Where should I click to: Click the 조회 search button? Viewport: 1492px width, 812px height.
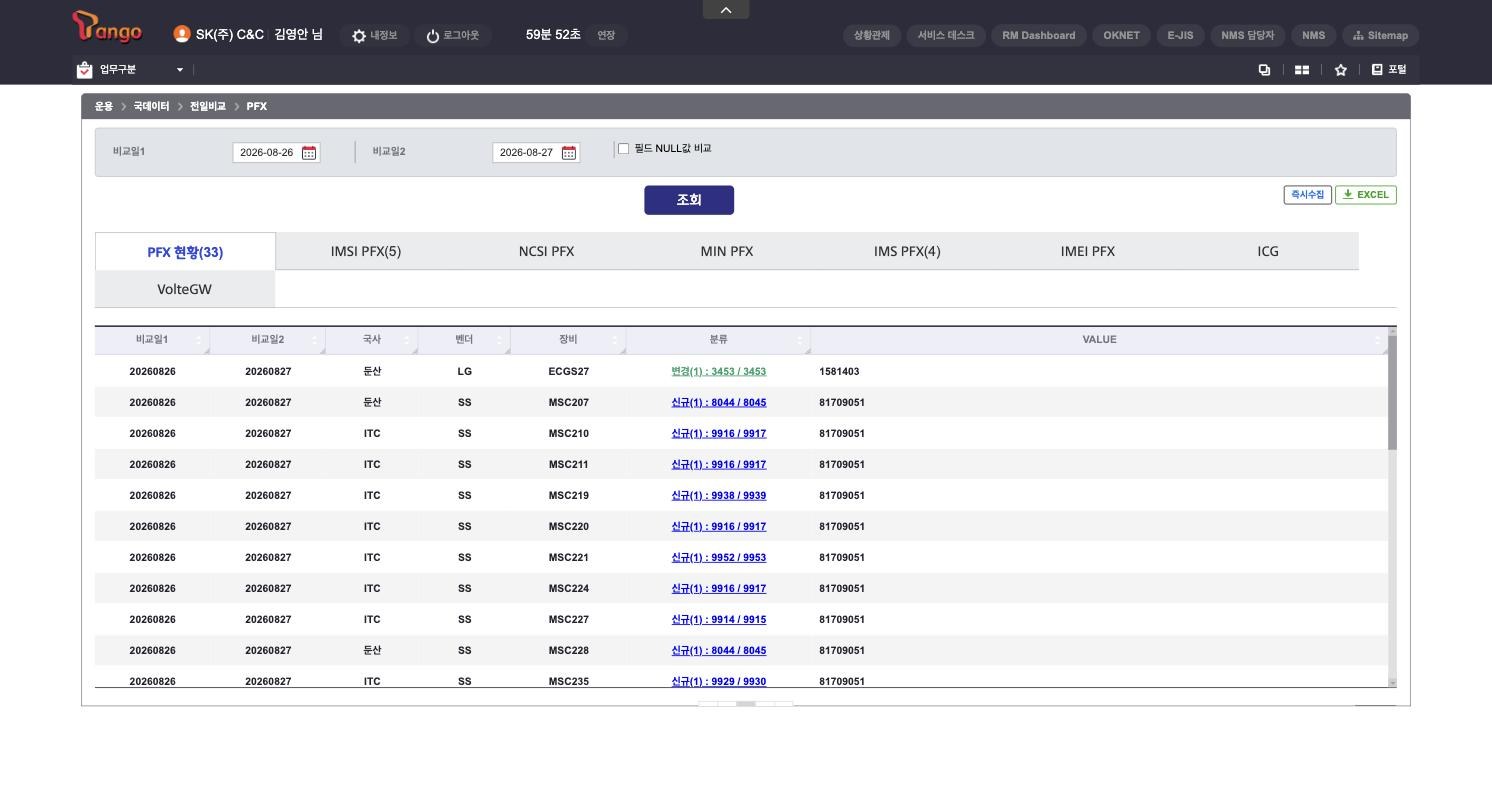point(689,200)
